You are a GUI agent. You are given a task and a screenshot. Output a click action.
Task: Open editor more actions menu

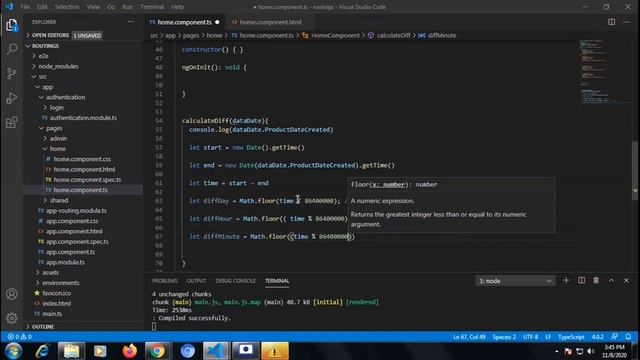pyautogui.click(x=627, y=22)
